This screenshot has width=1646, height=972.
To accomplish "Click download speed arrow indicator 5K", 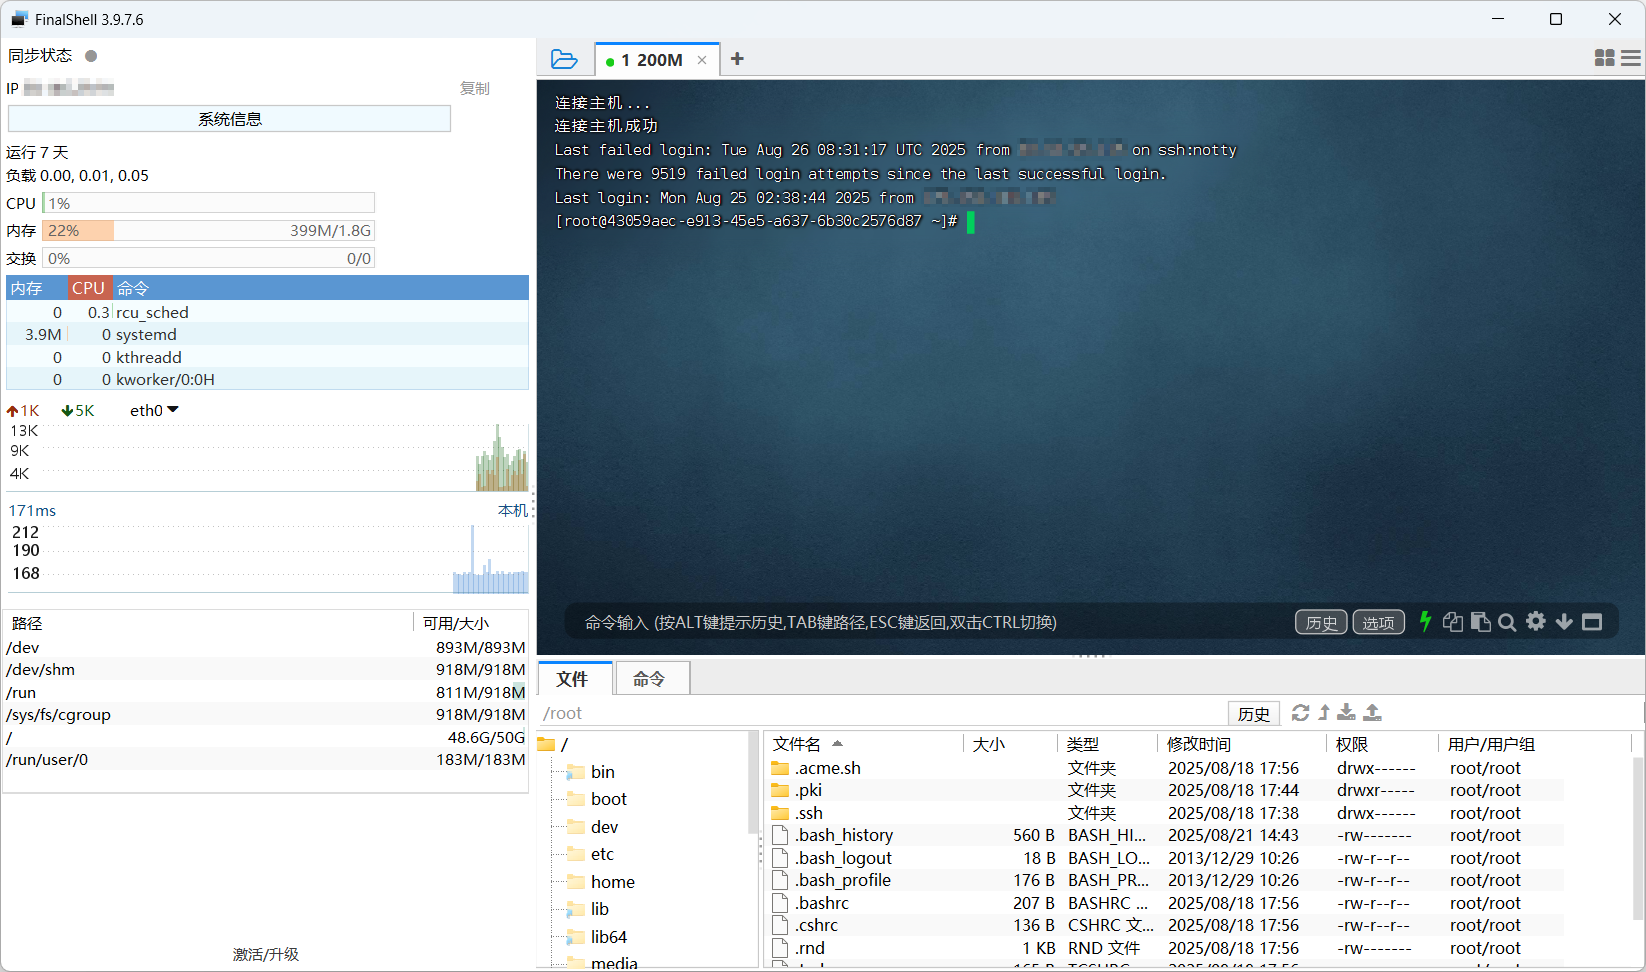I will pos(77,410).
